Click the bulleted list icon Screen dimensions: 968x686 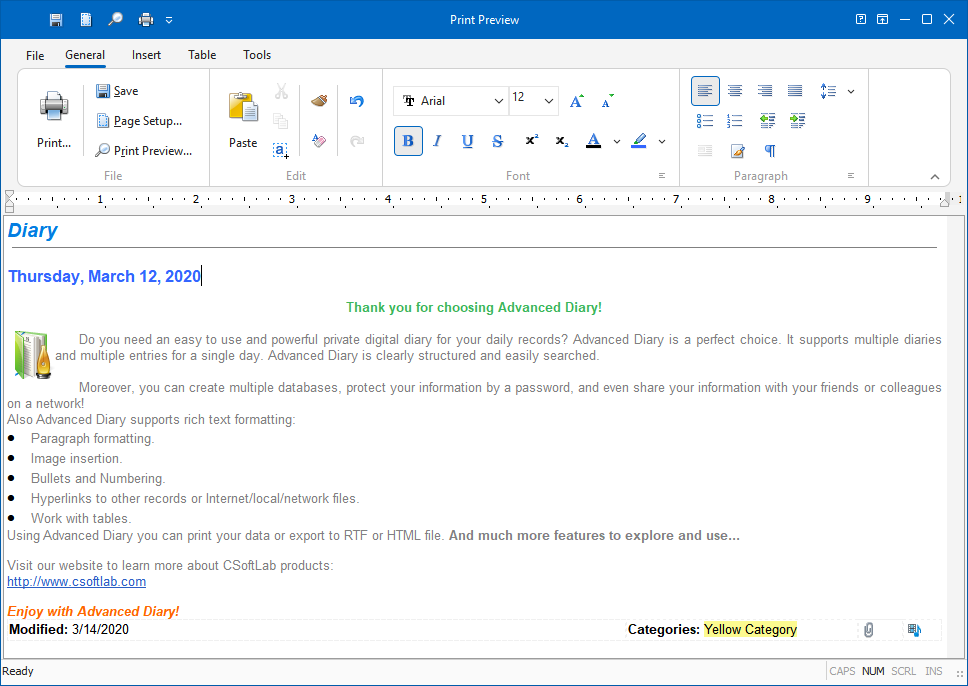(x=705, y=120)
